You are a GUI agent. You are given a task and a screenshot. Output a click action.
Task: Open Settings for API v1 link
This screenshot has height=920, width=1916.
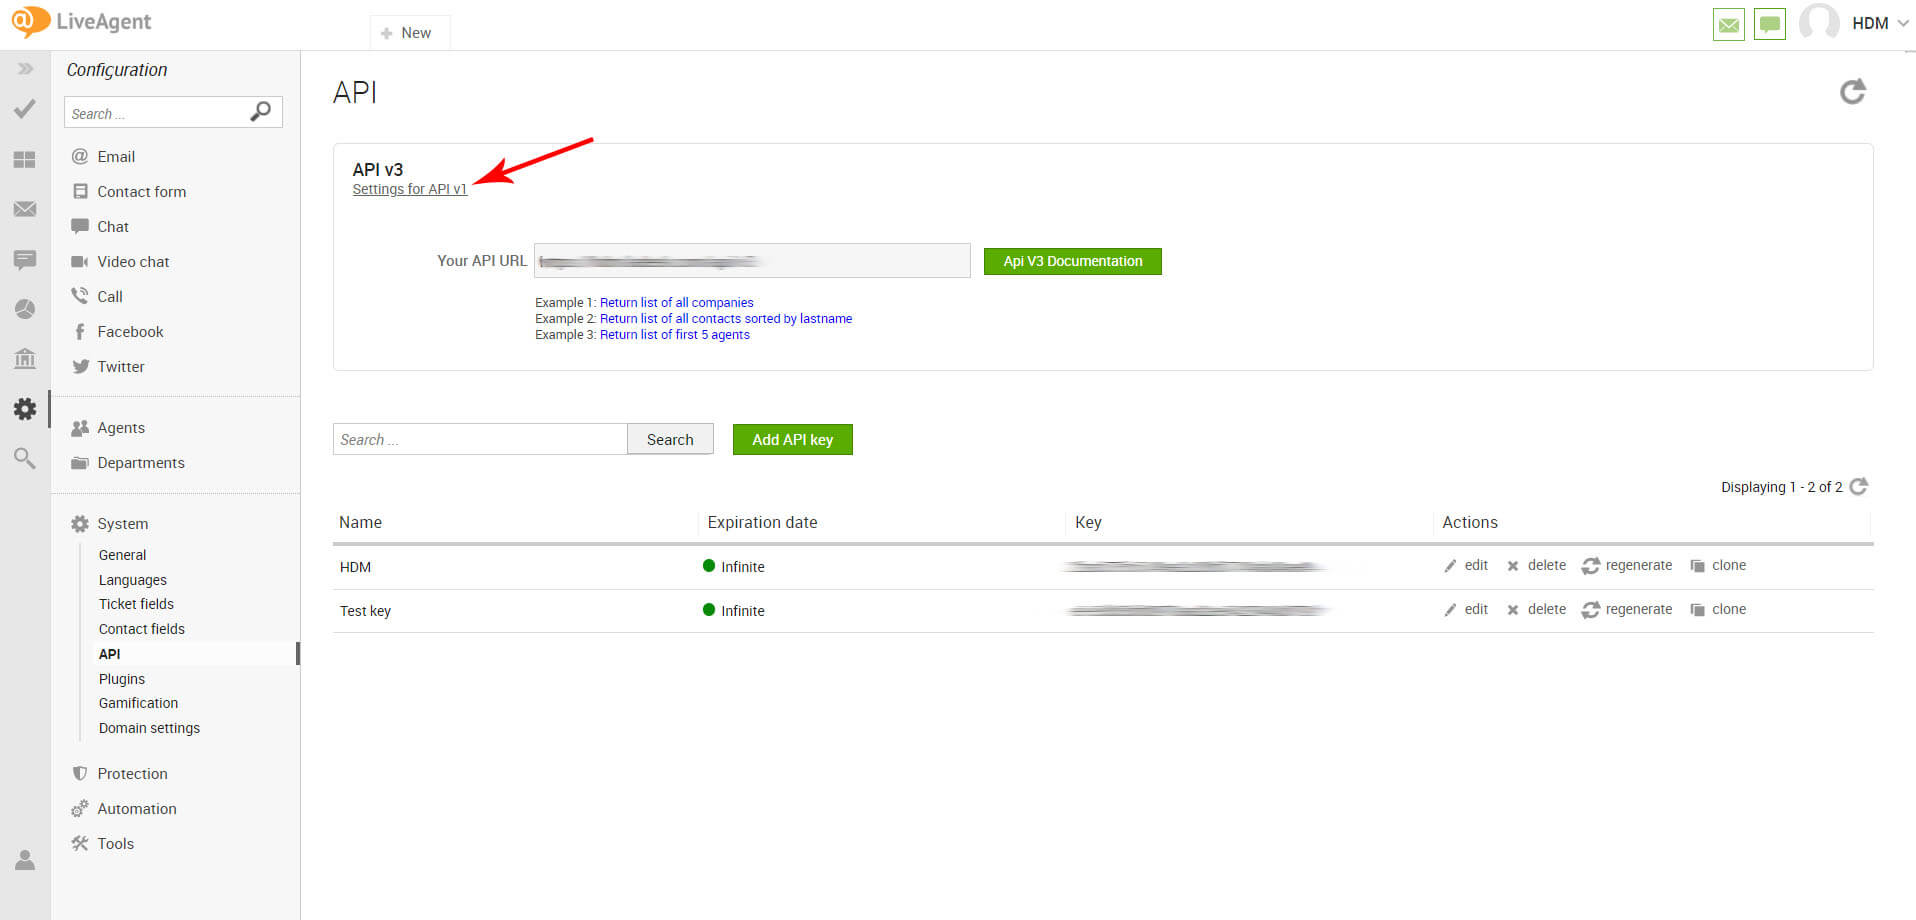(x=409, y=189)
